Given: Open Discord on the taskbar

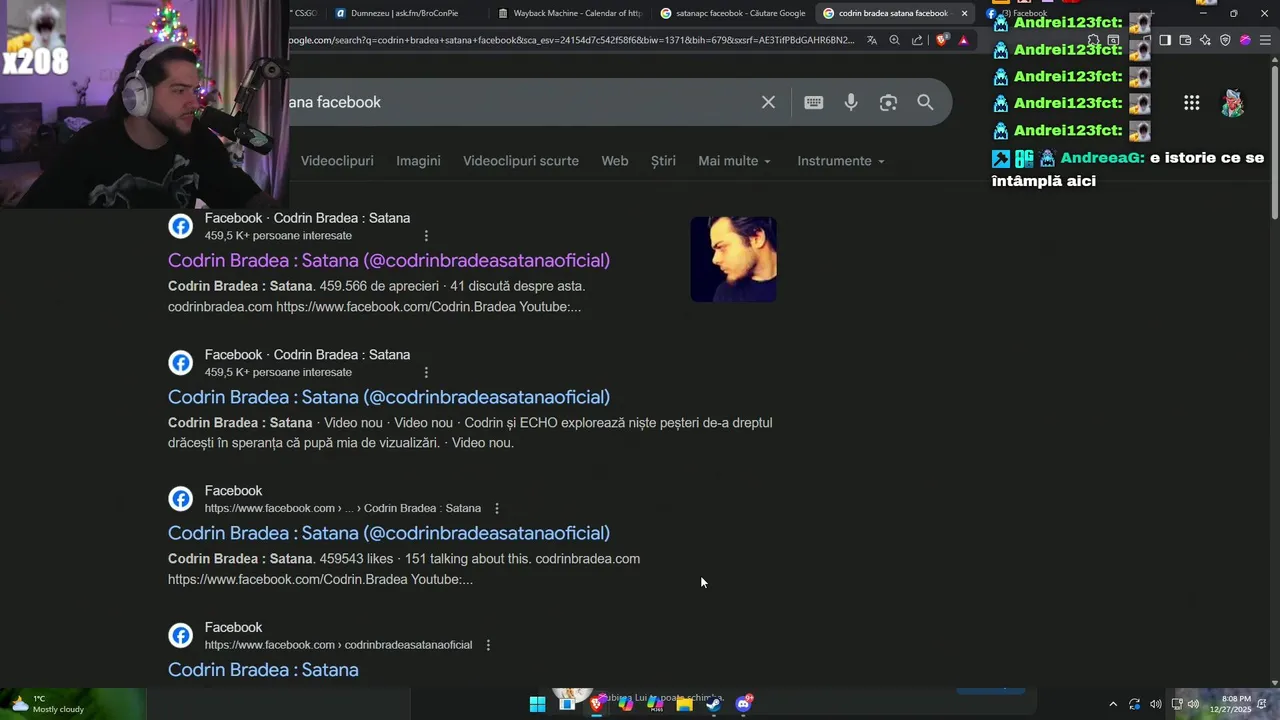Looking at the screenshot, I should click(743, 704).
